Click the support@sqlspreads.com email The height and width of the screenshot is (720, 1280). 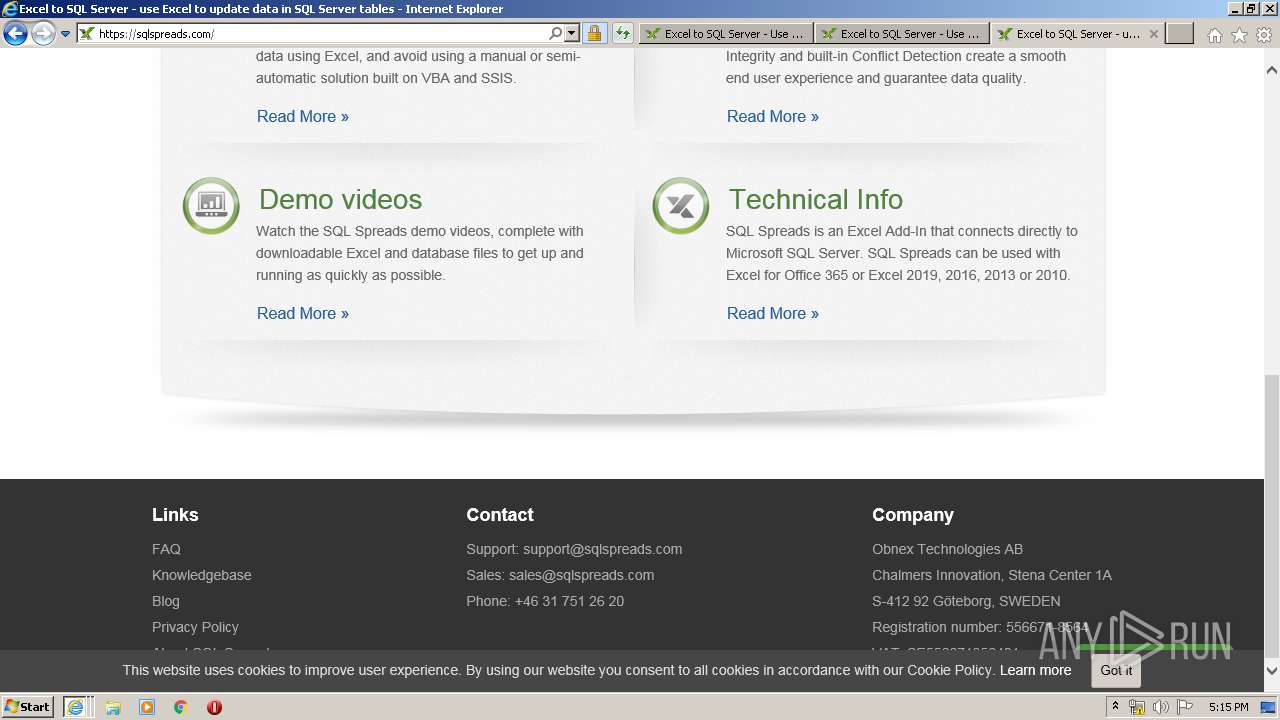(602, 549)
